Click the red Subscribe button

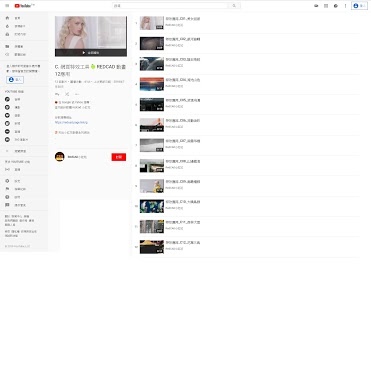tap(119, 157)
